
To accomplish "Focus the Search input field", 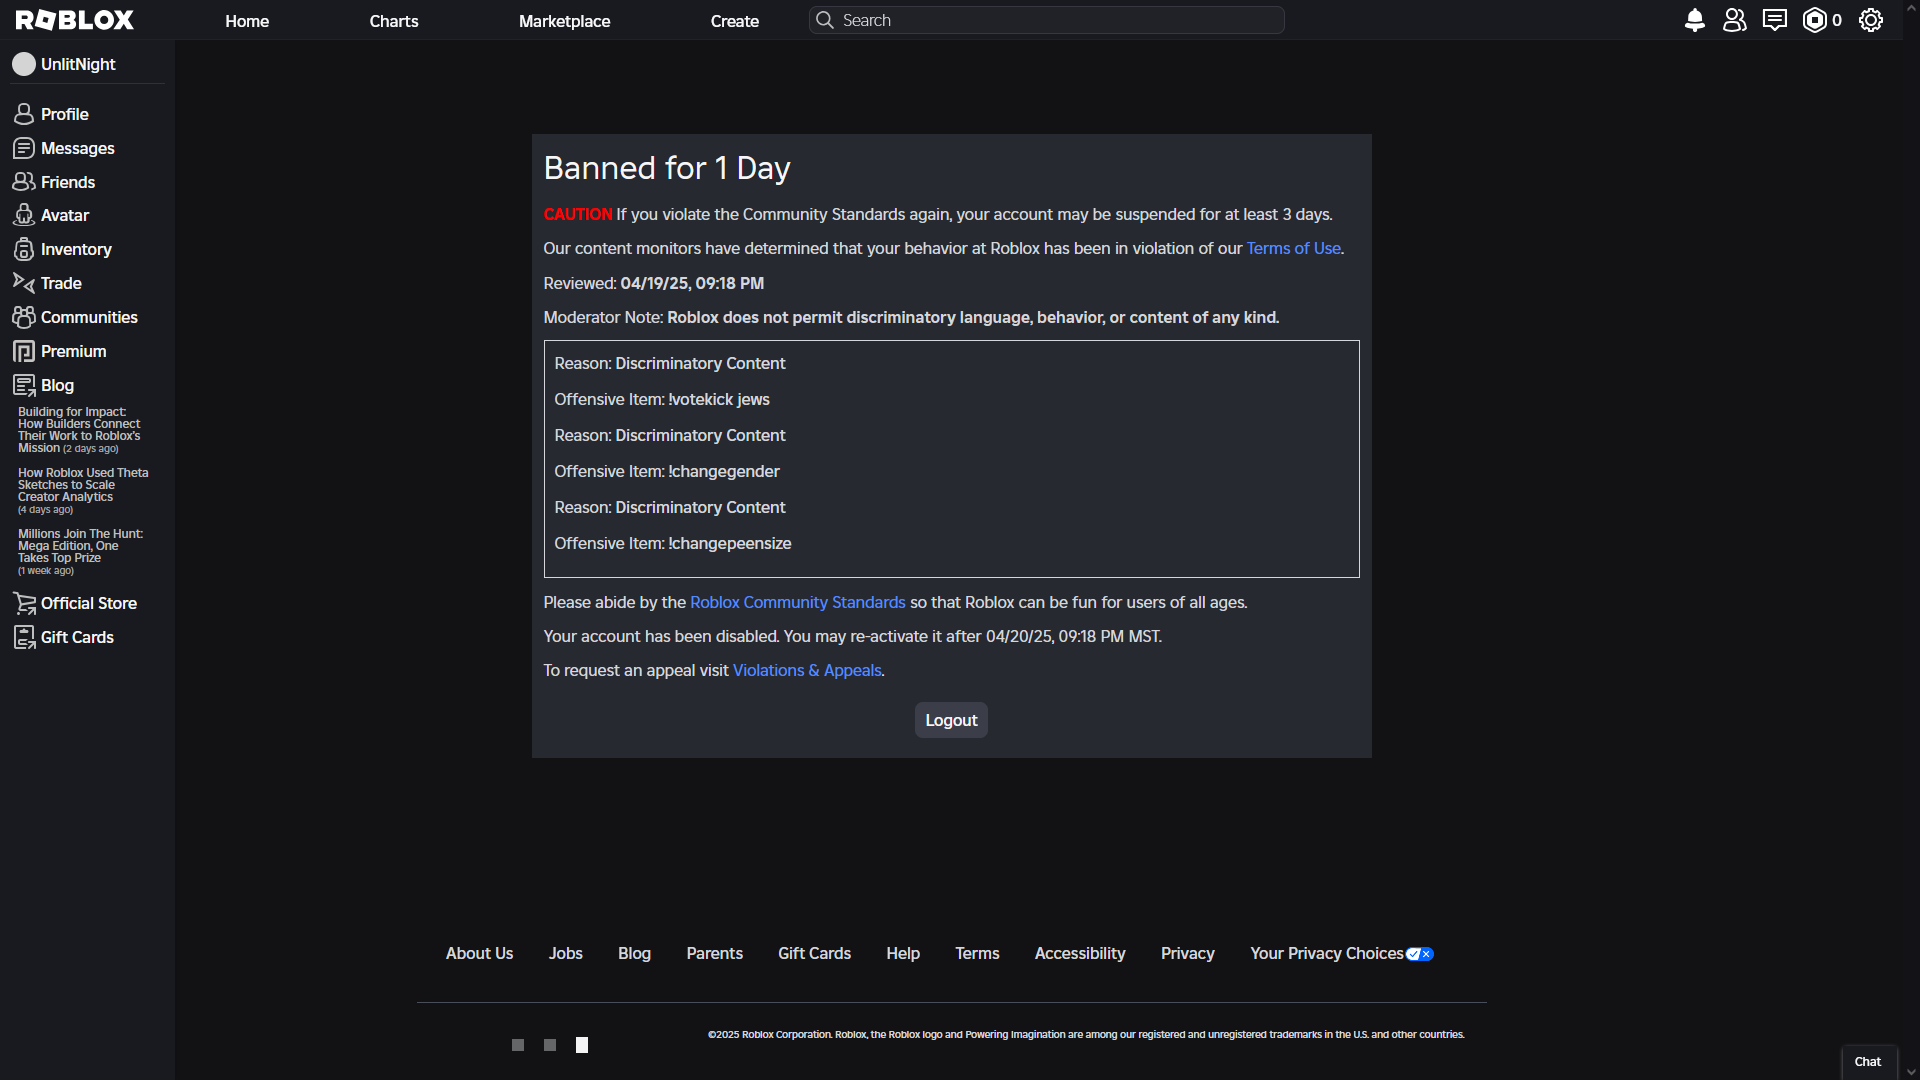I will (x=1047, y=20).
